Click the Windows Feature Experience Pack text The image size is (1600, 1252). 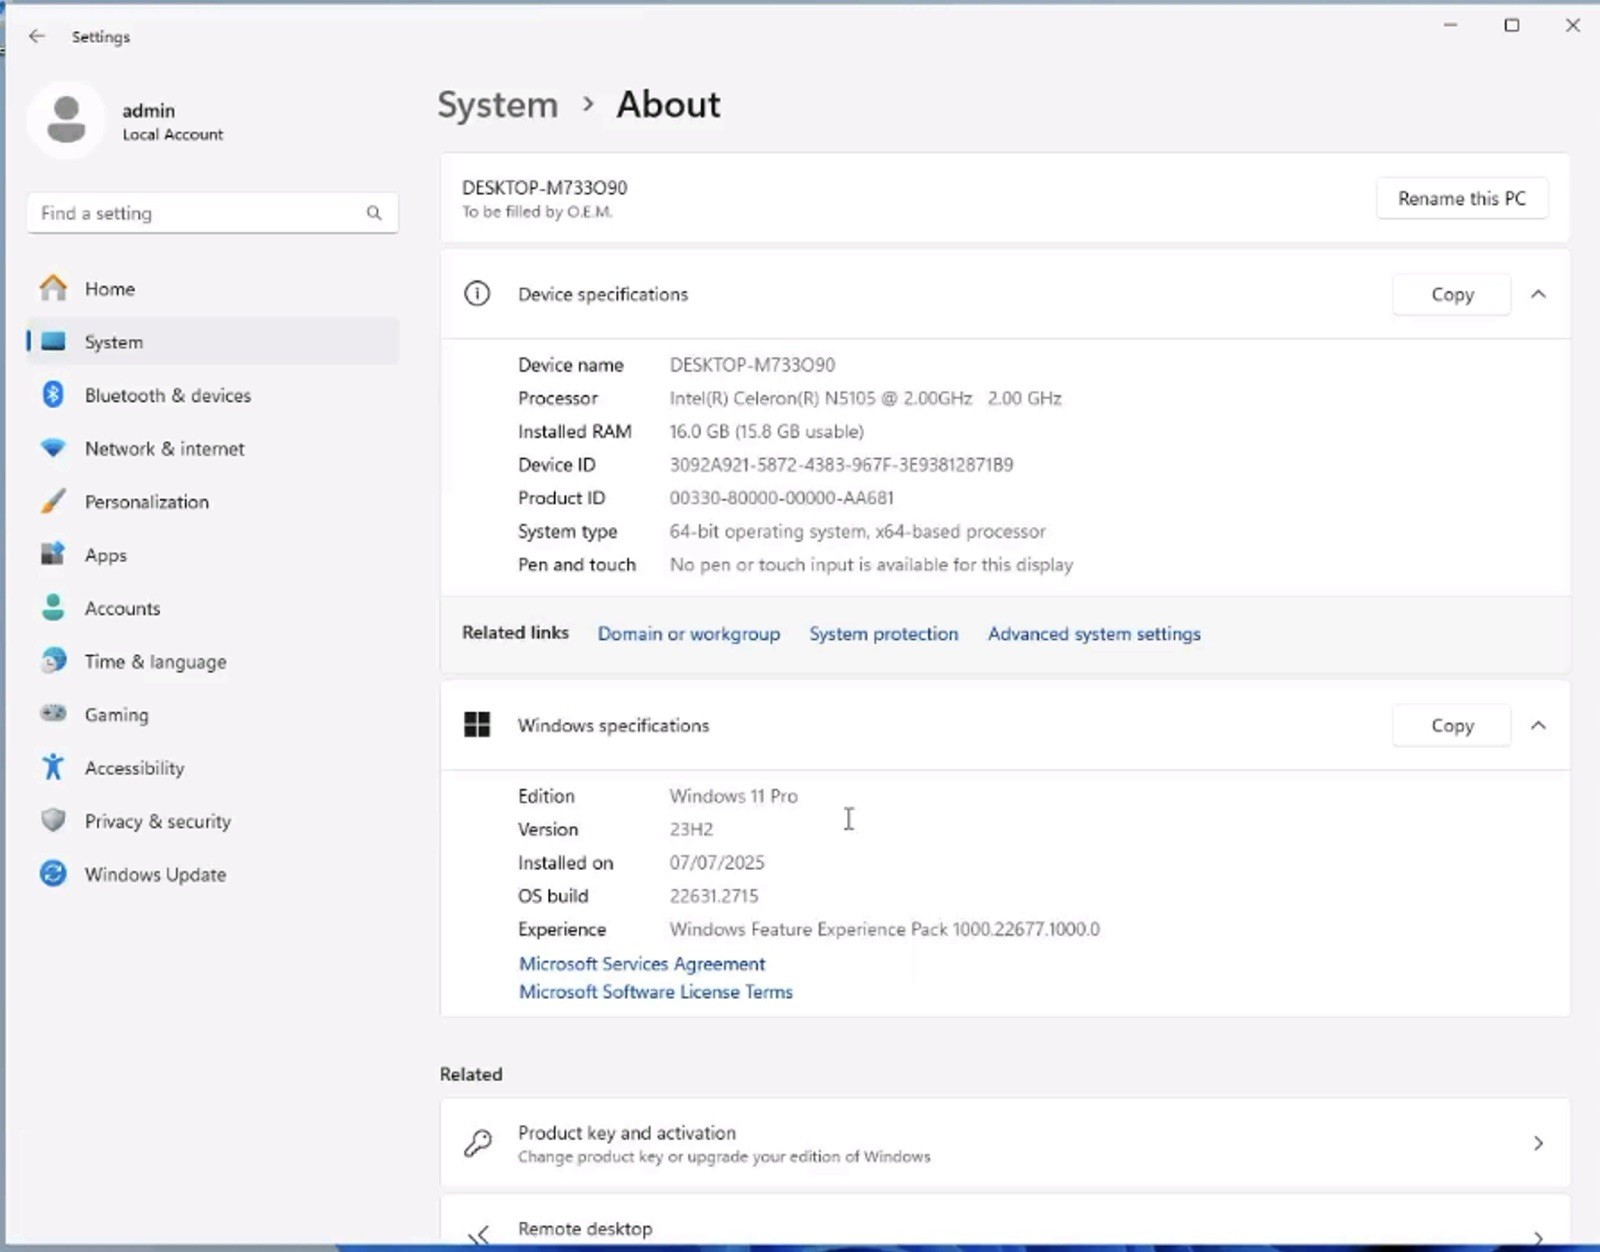pos(884,929)
